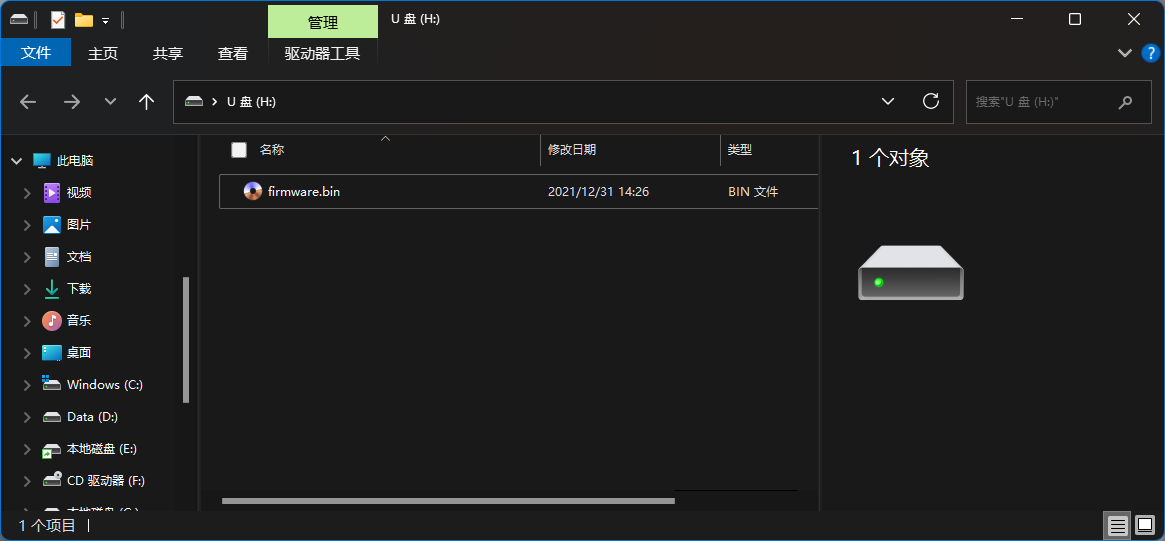This screenshot has width=1165, height=541.
Task: Open the Help question mark icon
Action: pyautogui.click(x=1150, y=53)
